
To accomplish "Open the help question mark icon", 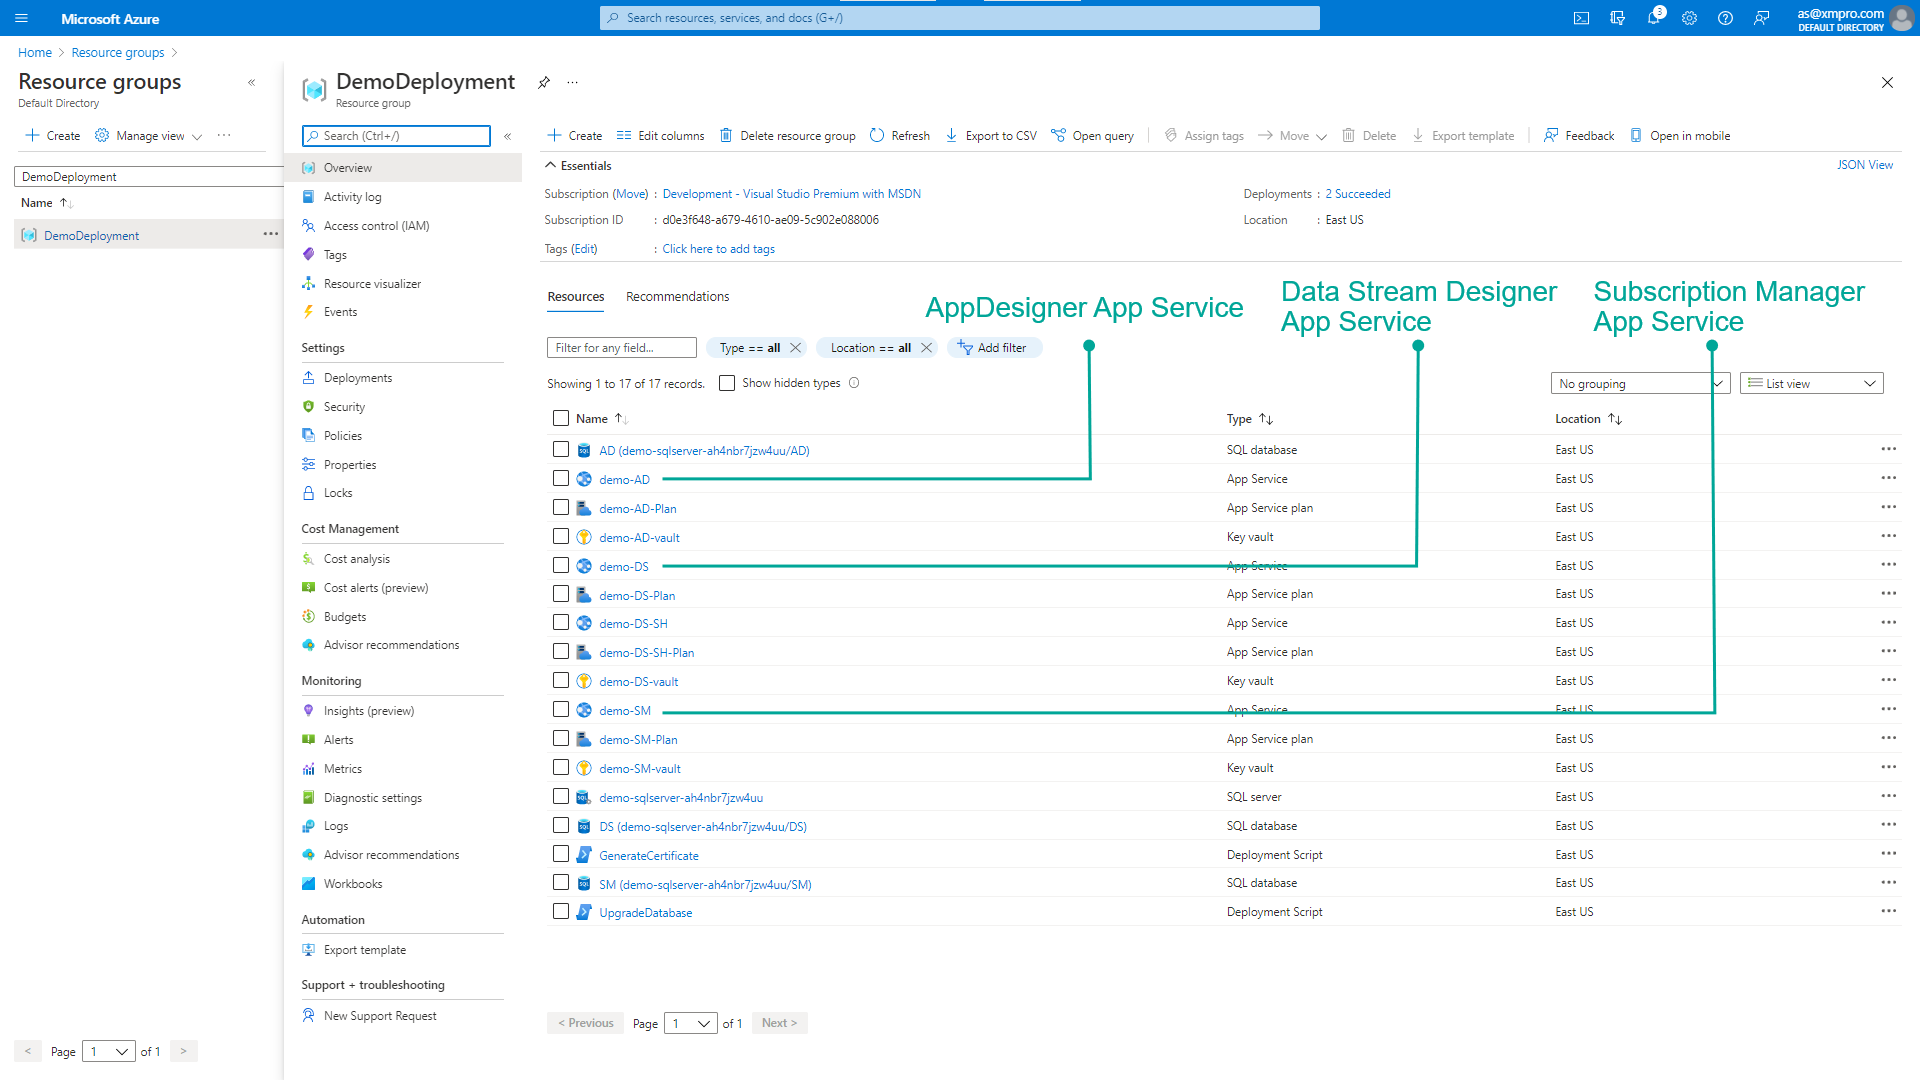I will (1725, 18).
